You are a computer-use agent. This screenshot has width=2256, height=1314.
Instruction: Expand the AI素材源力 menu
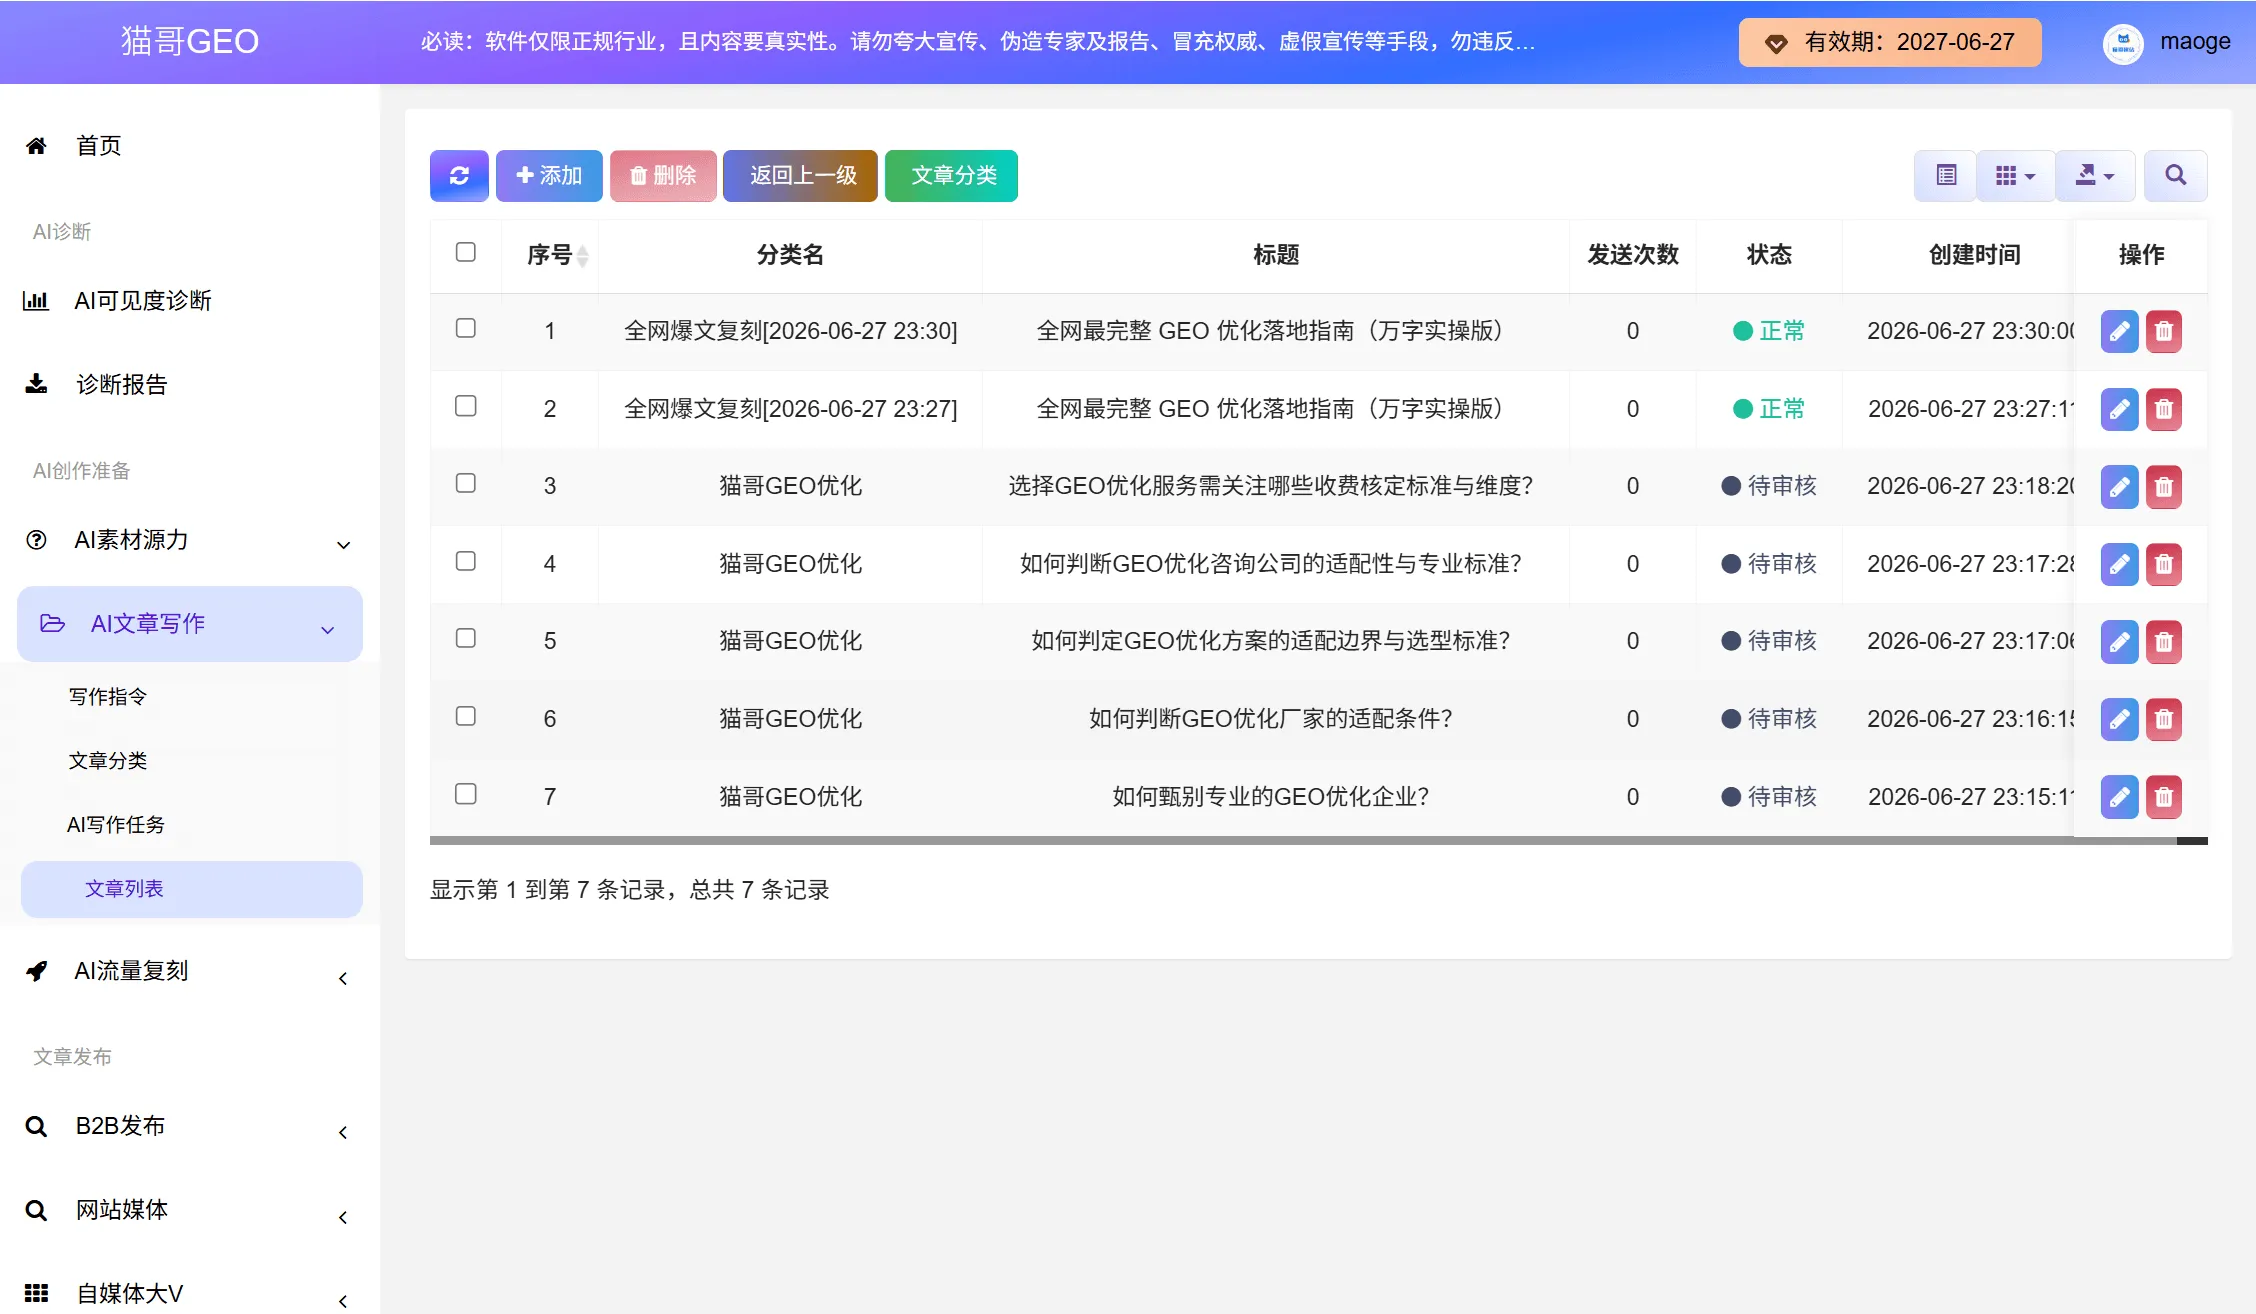click(190, 541)
